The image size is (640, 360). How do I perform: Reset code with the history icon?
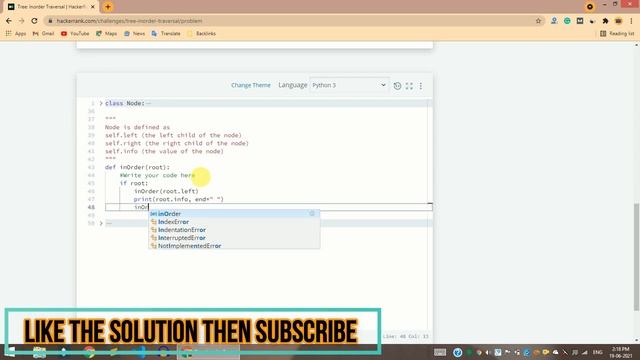click(x=397, y=86)
